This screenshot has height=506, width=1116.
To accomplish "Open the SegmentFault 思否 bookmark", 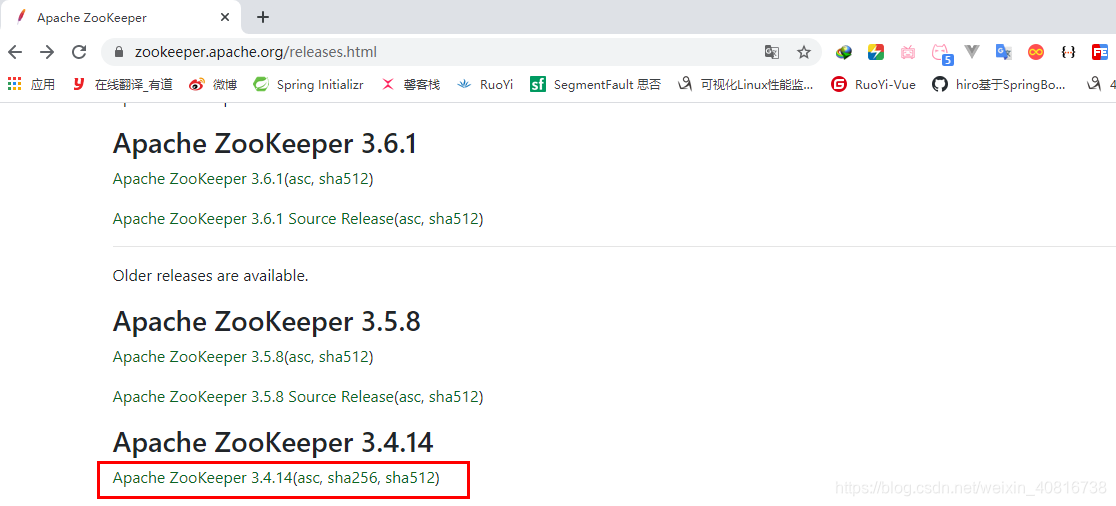I will pyautogui.click(x=595, y=85).
